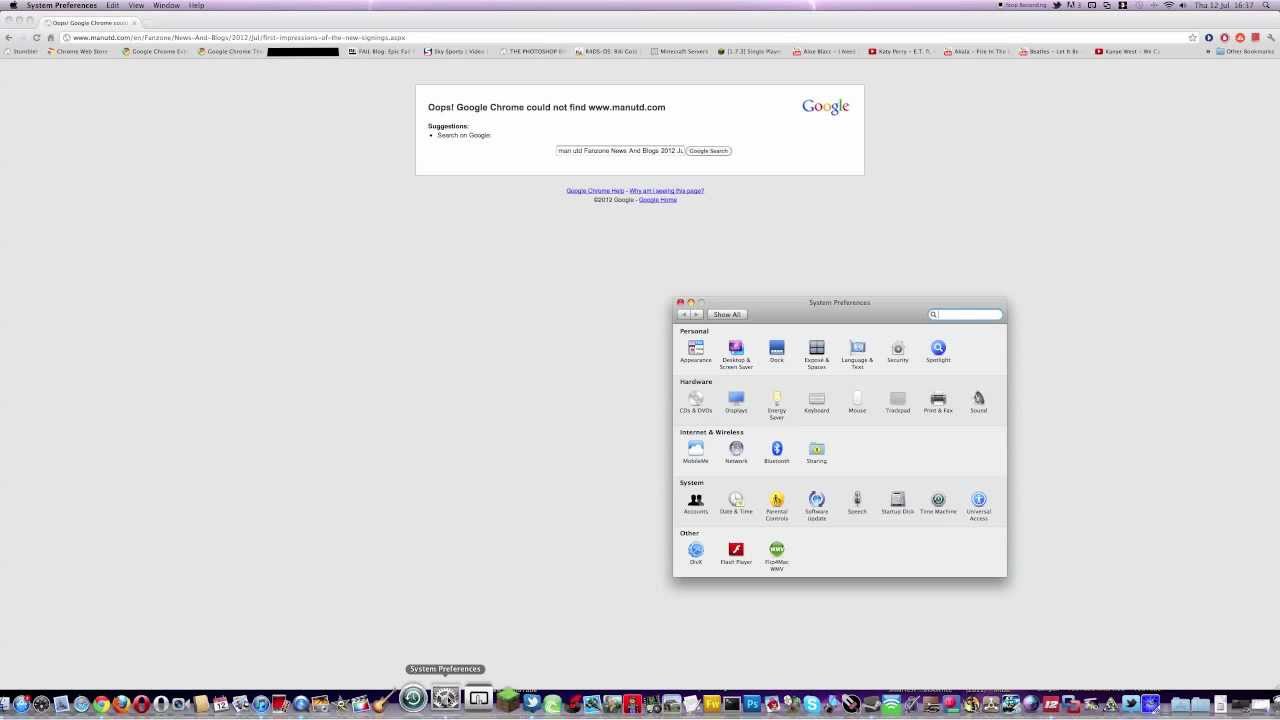Screen dimensions: 1280x720
Task: Open the Keyboard preference pane
Action: (x=817, y=402)
